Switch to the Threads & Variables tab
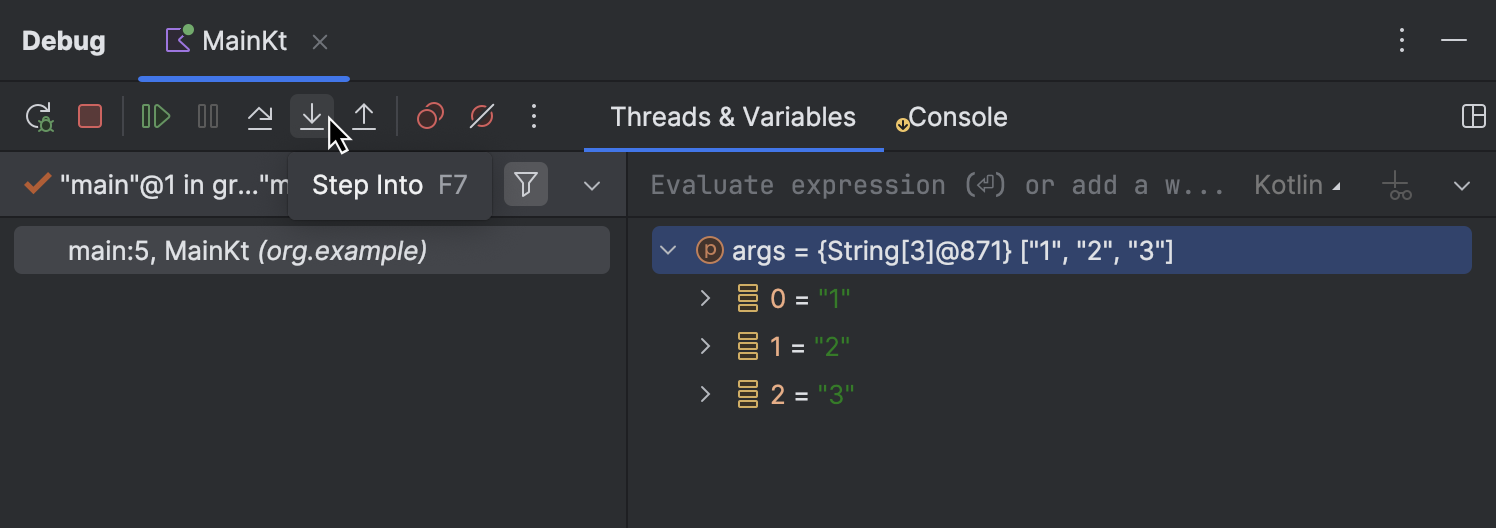This screenshot has height=528, width=1496. (733, 117)
